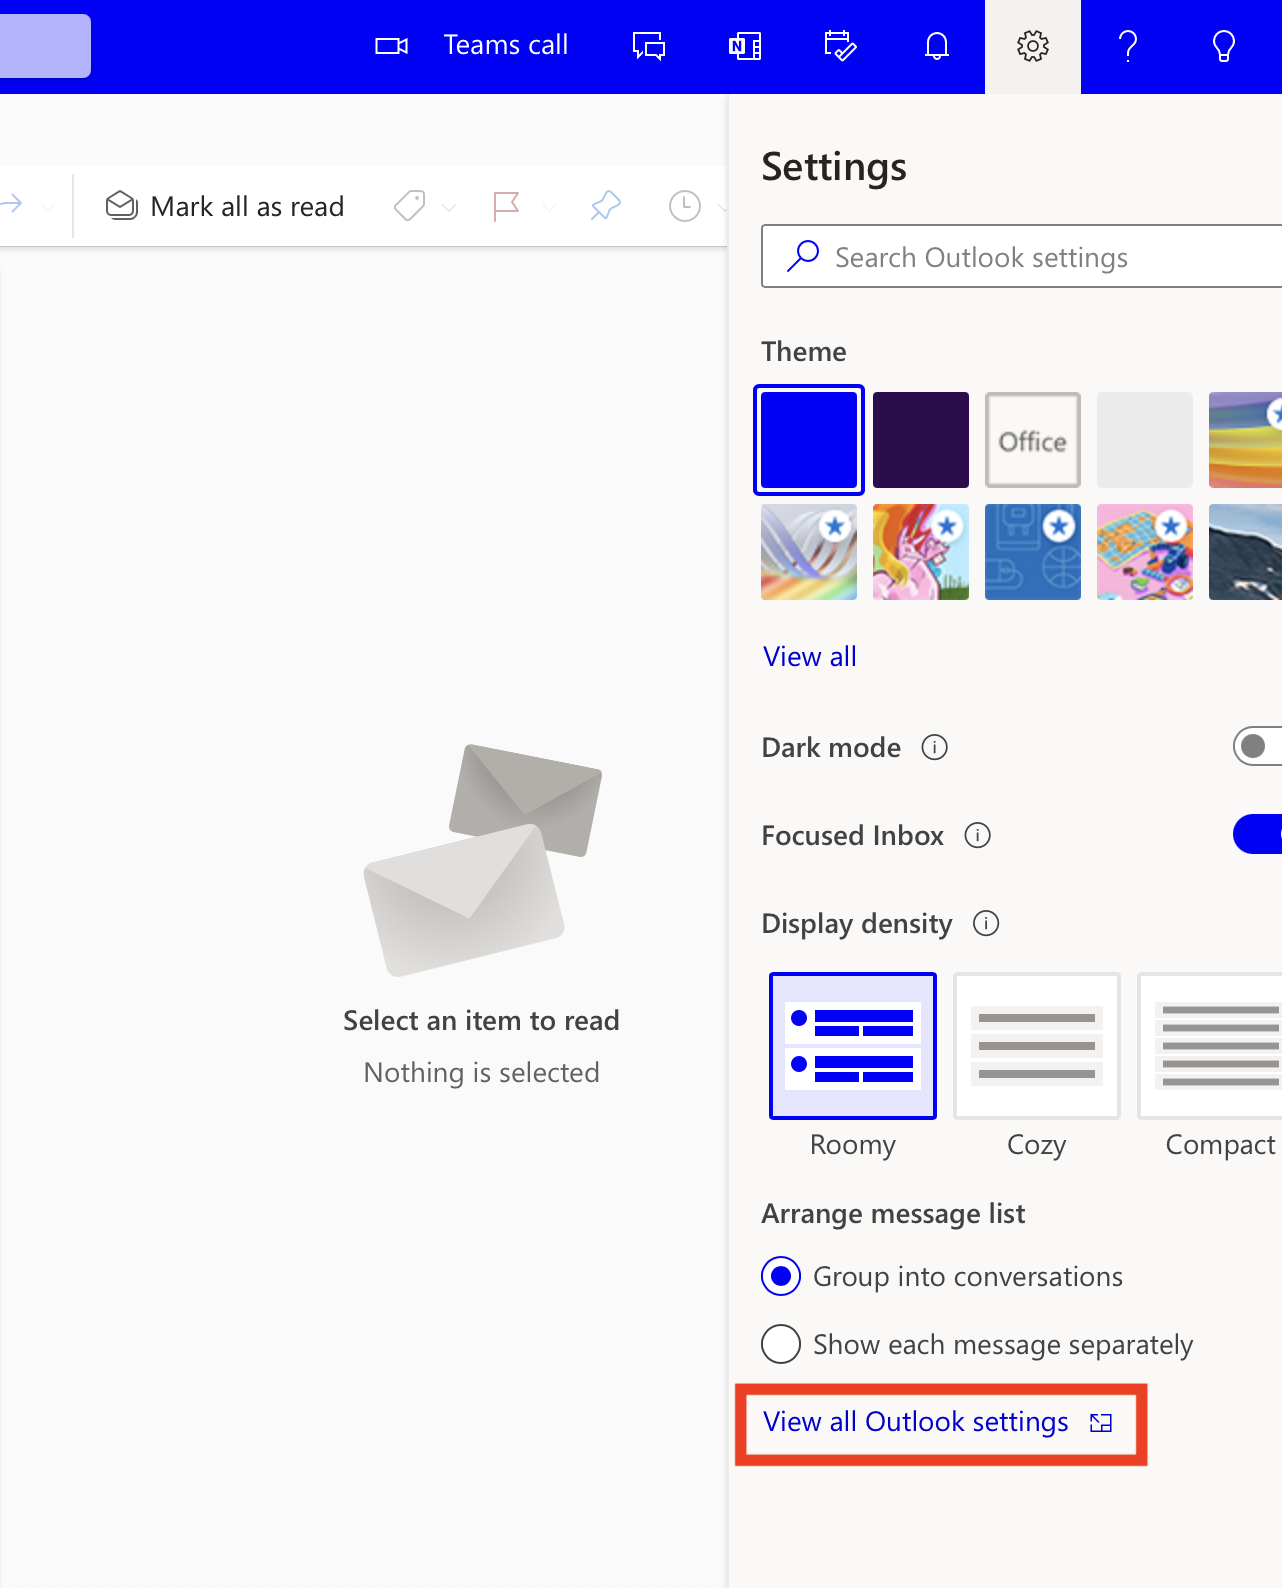Click the pop-out icon beside View all Outlook settings
Viewport: 1282px width, 1588px height.
(1101, 1423)
